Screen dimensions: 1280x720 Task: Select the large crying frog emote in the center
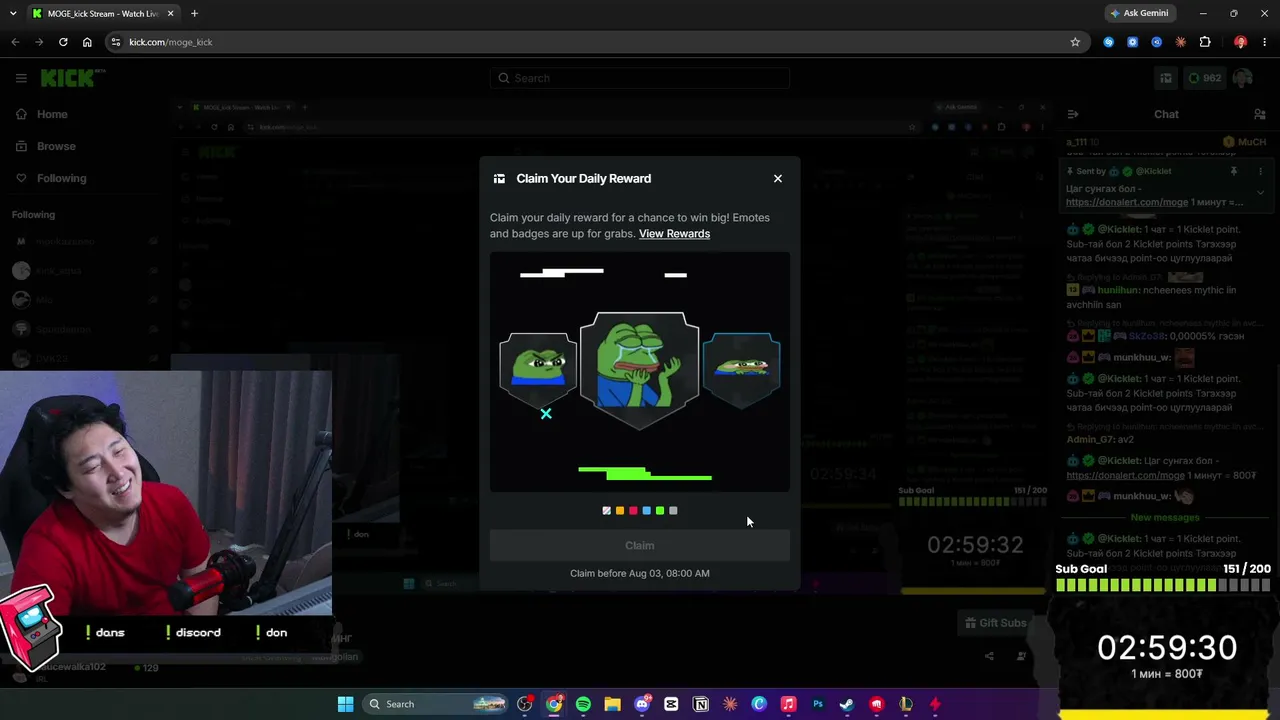(639, 369)
